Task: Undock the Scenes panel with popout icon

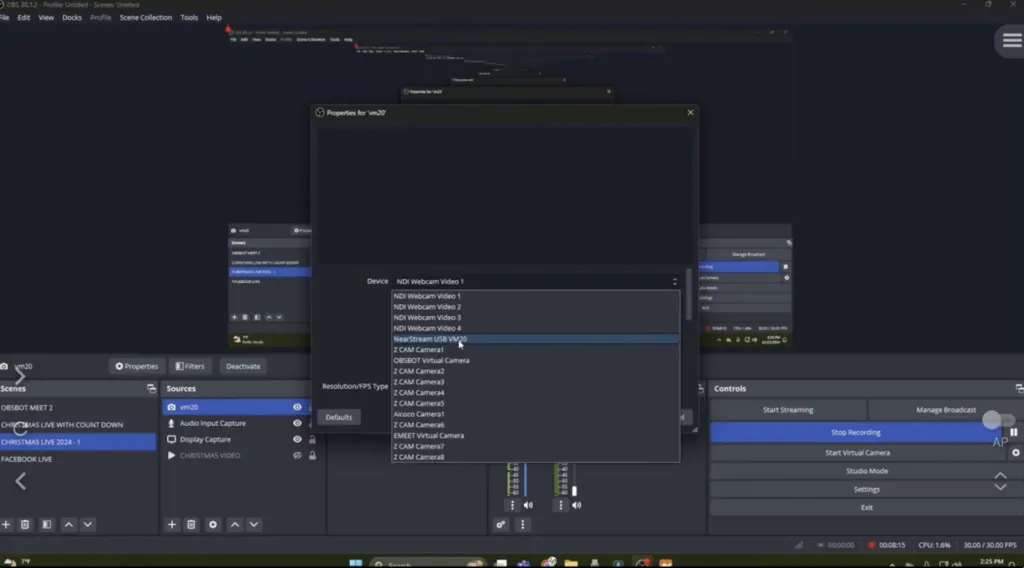Action: coord(152,388)
